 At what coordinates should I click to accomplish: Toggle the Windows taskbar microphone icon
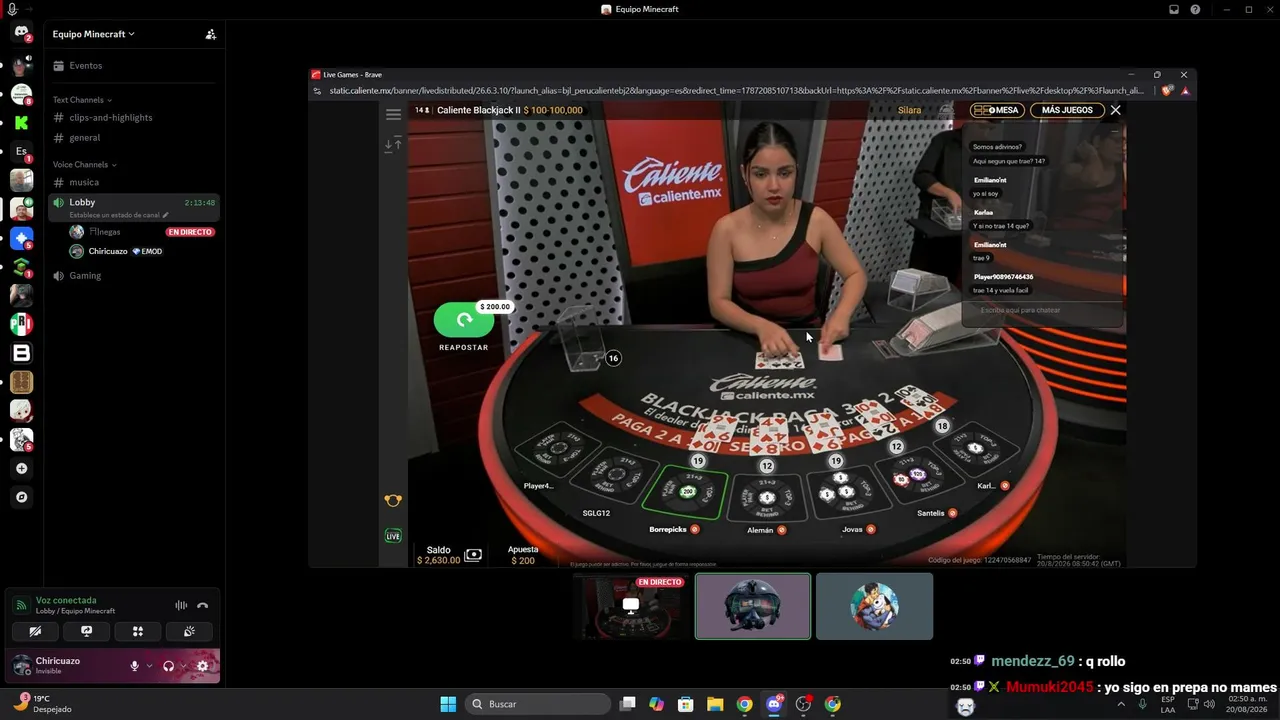tap(1143, 704)
